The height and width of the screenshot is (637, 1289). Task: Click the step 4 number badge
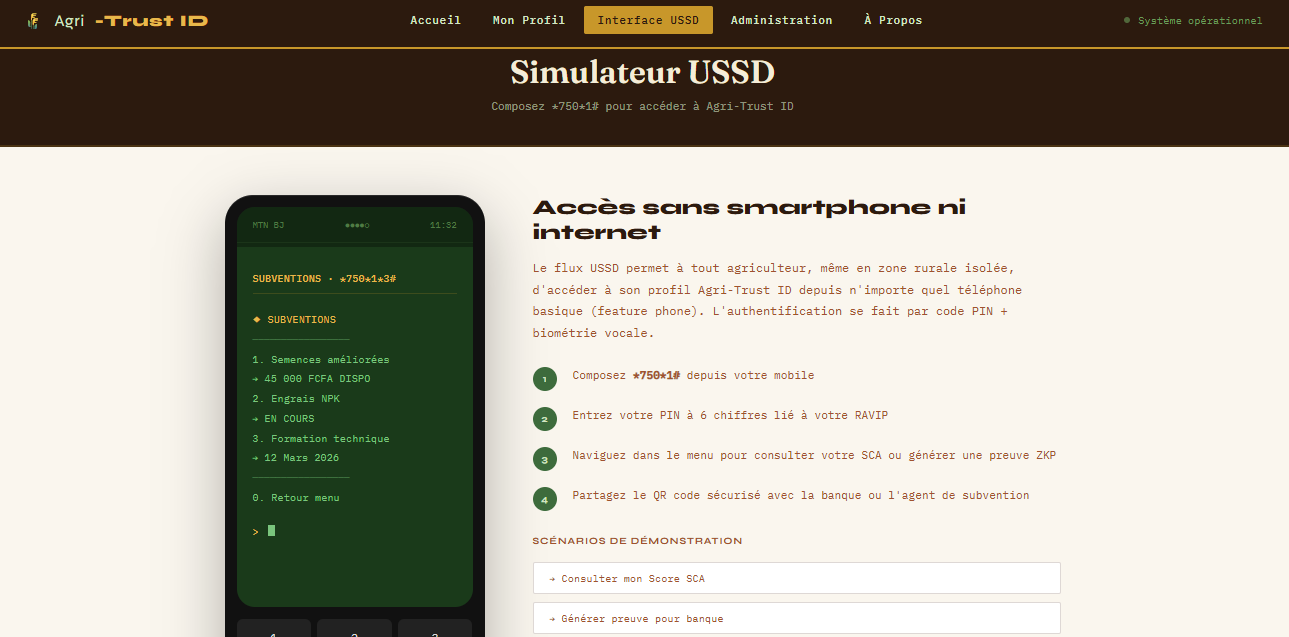click(545, 499)
